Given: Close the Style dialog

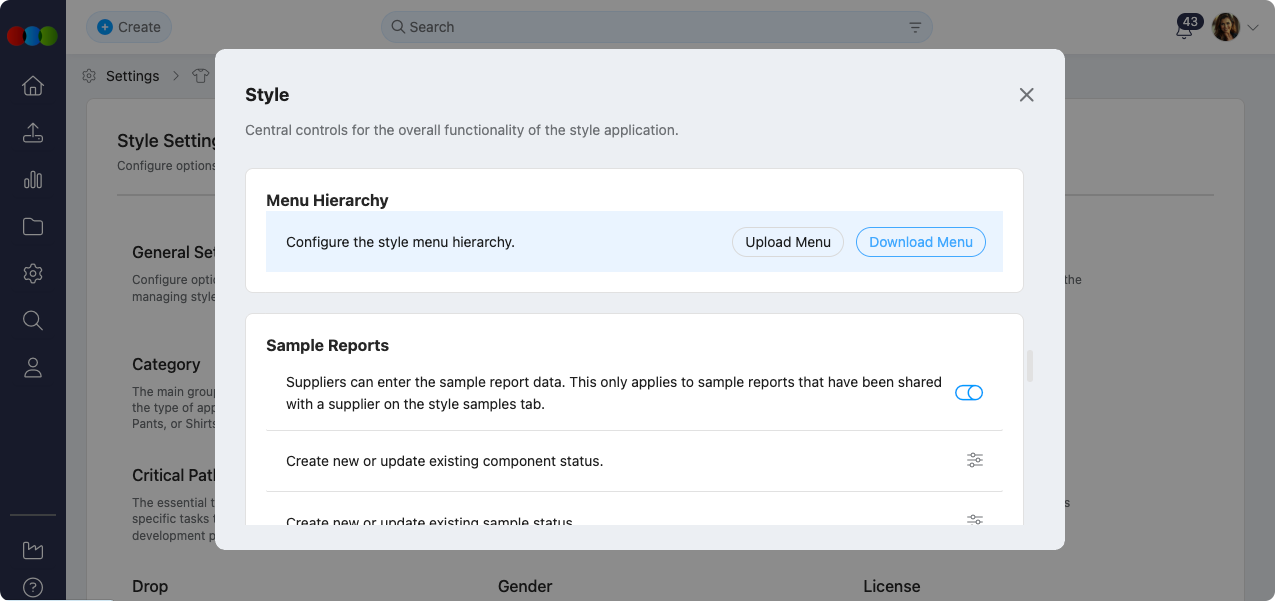Looking at the screenshot, I should click(1026, 95).
